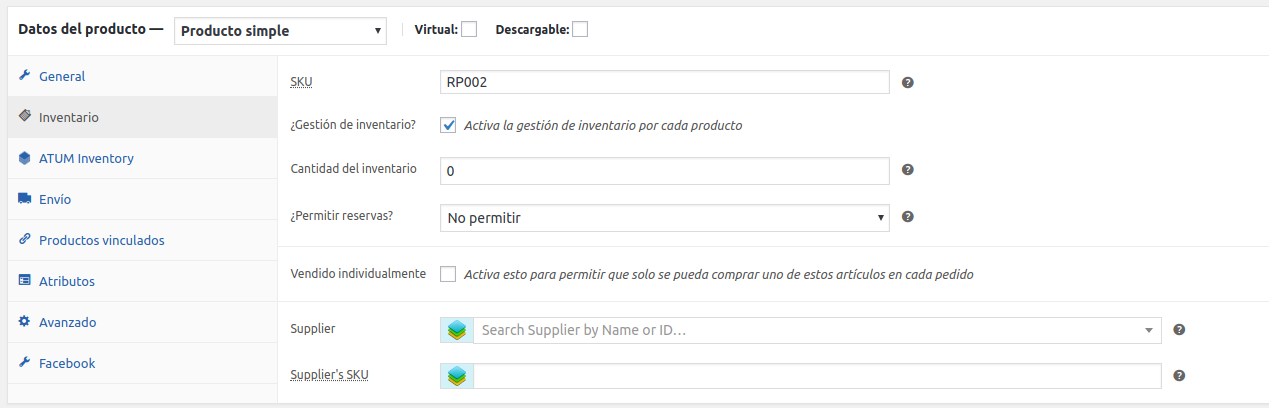The width and height of the screenshot is (1269, 408).
Task: Check the Vendido individualmente checkbox
Action: pos(448,274)
